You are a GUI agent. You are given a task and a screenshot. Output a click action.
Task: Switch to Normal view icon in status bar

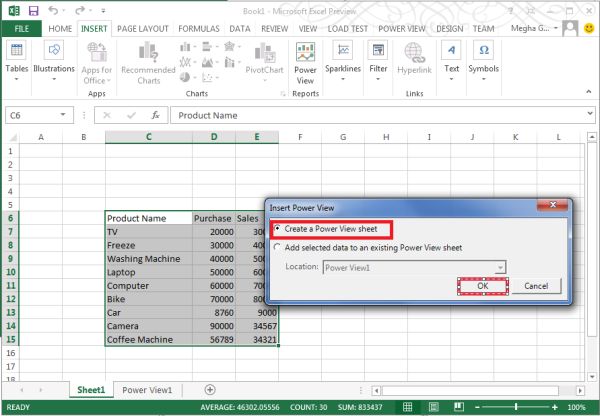point(408,407)
